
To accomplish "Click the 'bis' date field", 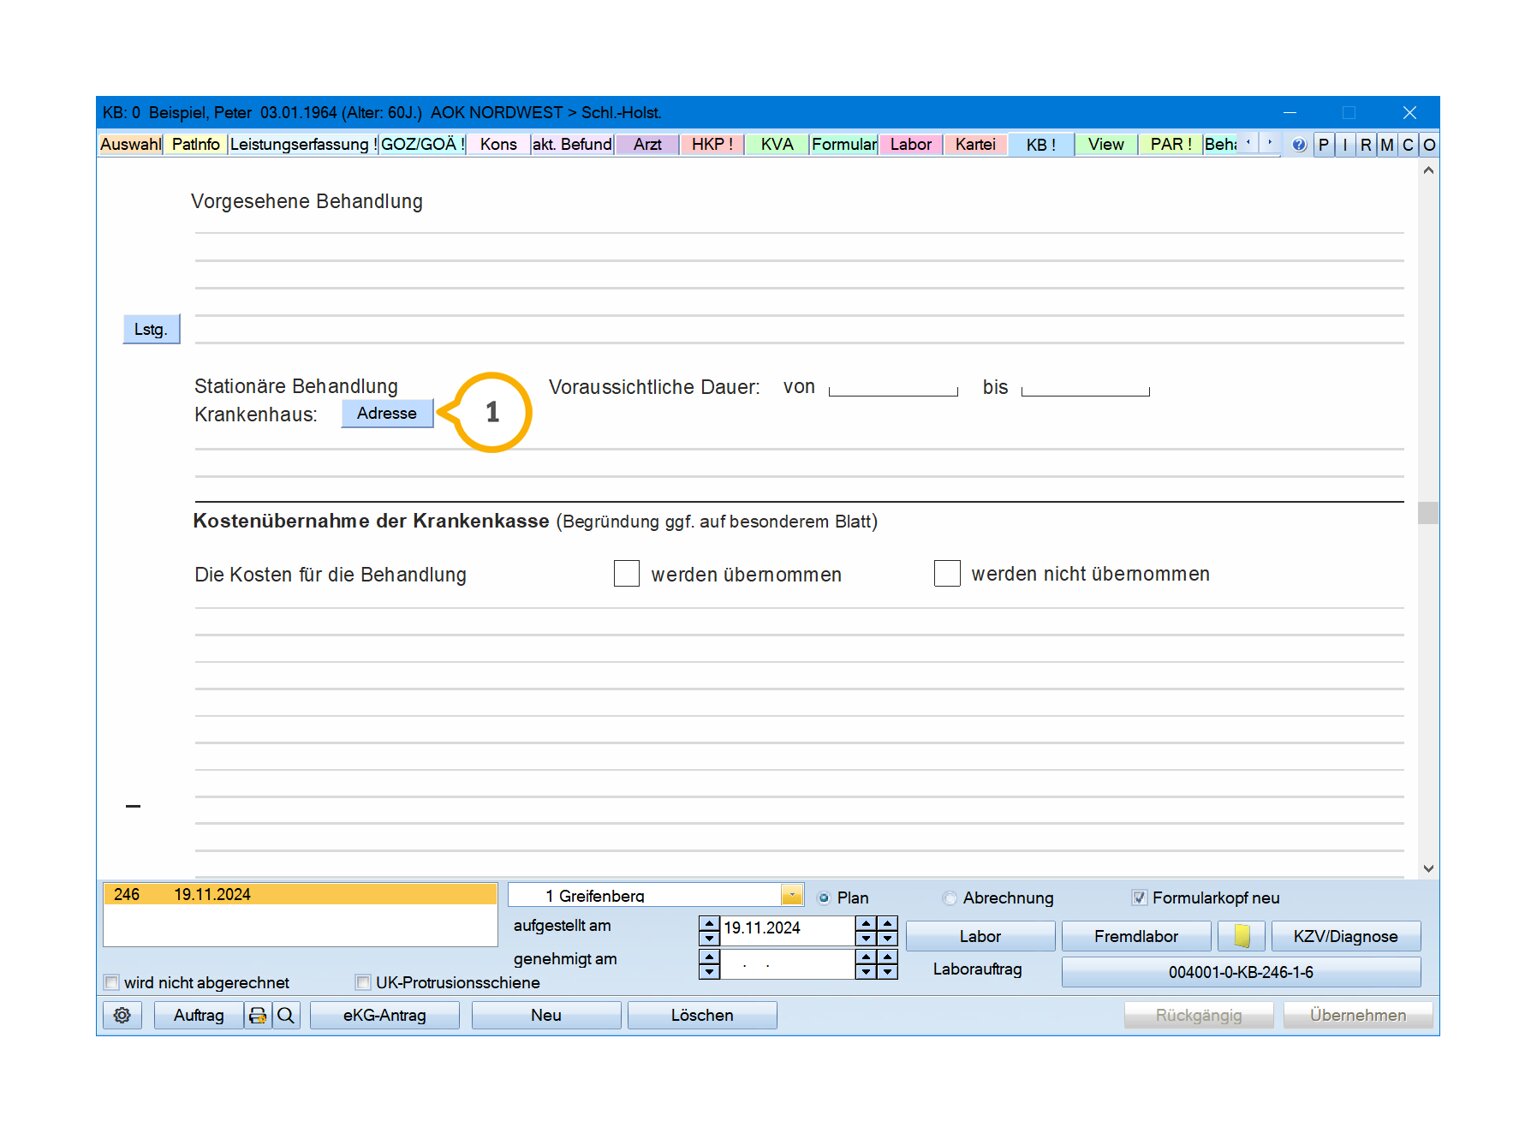I will click(x=1085, y=387).
